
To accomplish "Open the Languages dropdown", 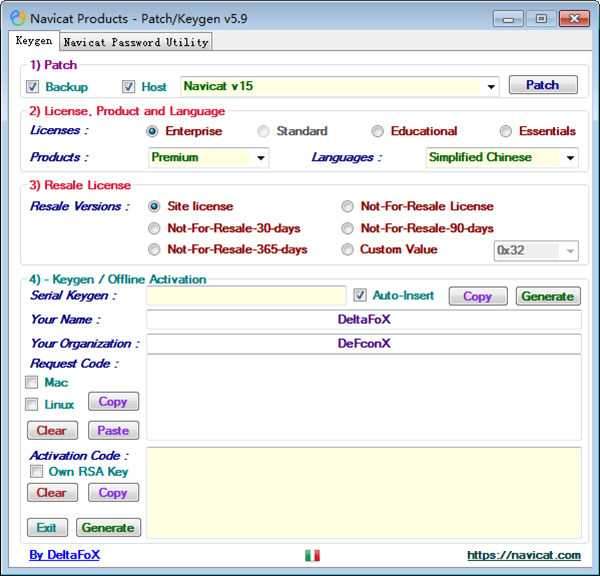I will pos(570,158).
